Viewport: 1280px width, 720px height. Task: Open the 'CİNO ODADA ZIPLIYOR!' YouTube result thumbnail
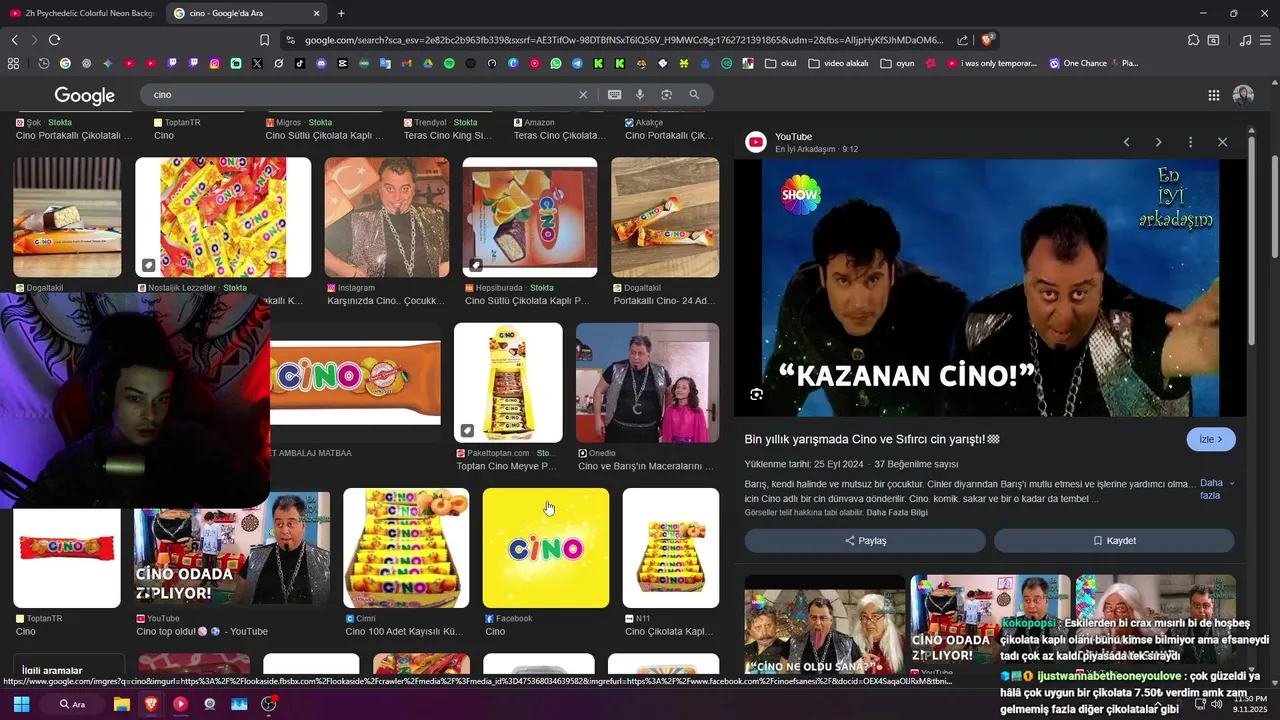(232, 548)
